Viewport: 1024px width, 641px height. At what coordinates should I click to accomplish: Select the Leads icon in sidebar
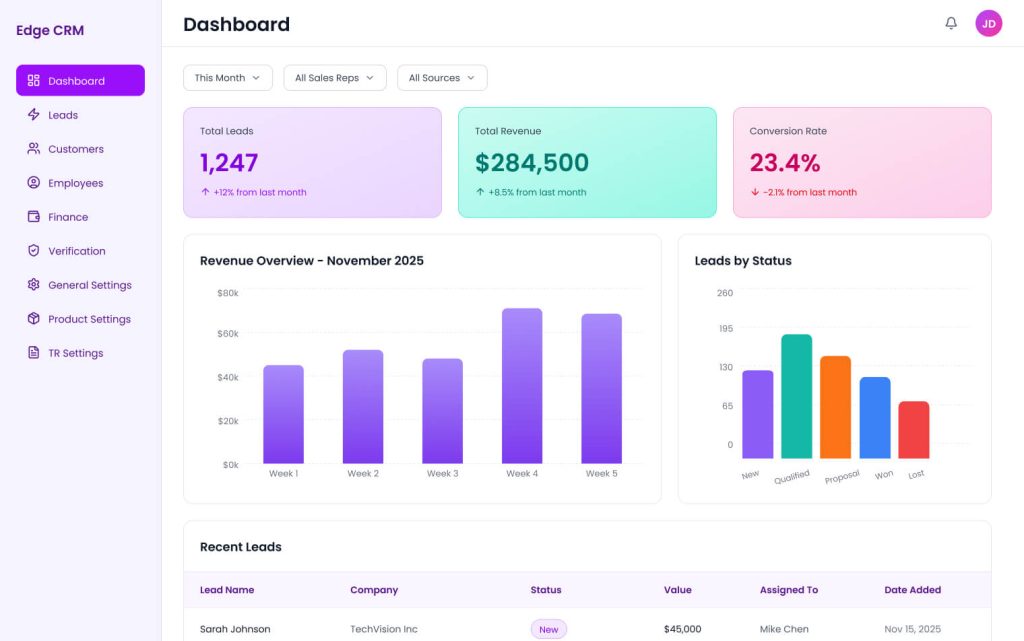(32, 115)
